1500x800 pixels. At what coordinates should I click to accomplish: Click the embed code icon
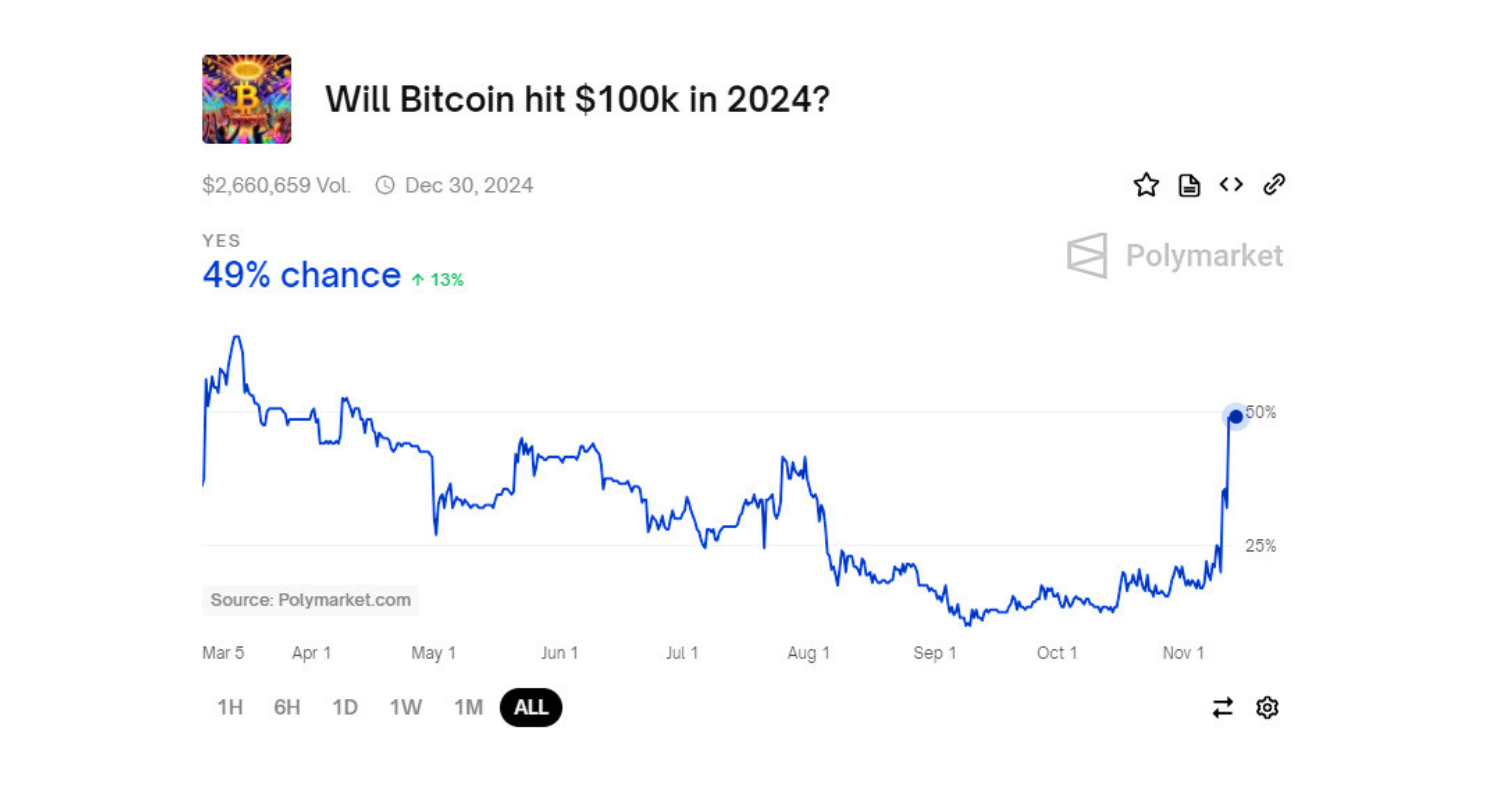click(1231, 184)
